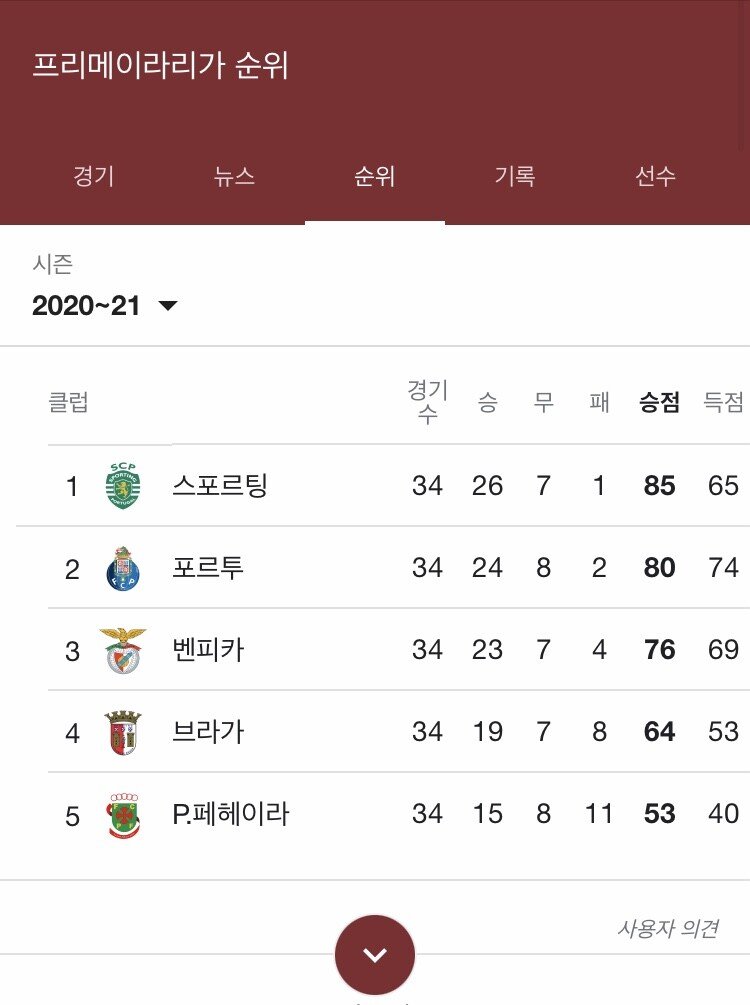Open the 브라가 team name link
The height and width of the screenshot is (1005, 750).
click(x=208, y=731)
